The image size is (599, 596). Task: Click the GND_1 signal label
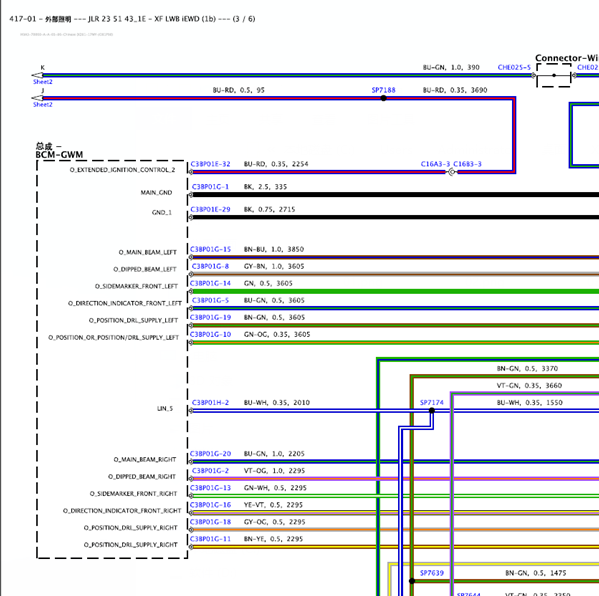click(x=162, y=212)
